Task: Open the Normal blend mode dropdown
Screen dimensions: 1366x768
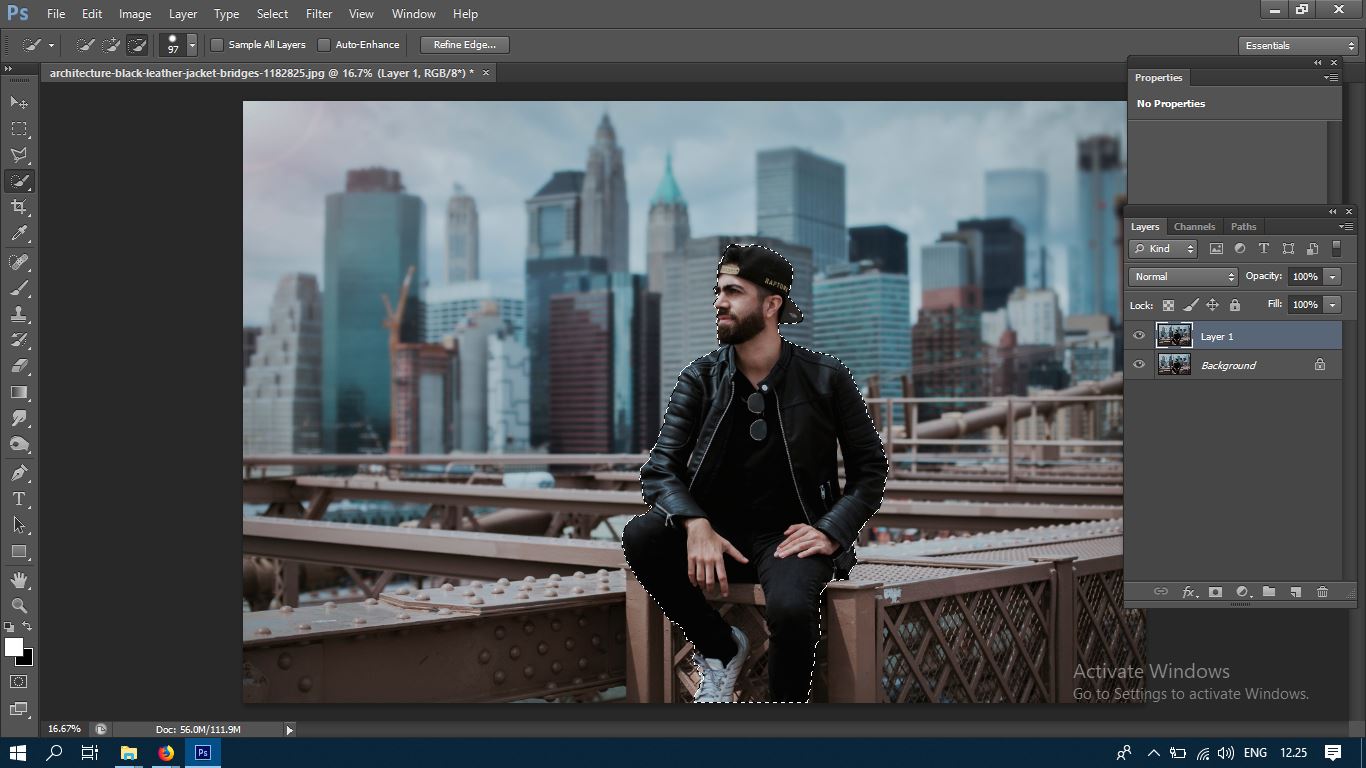Action: point(1184,277)
